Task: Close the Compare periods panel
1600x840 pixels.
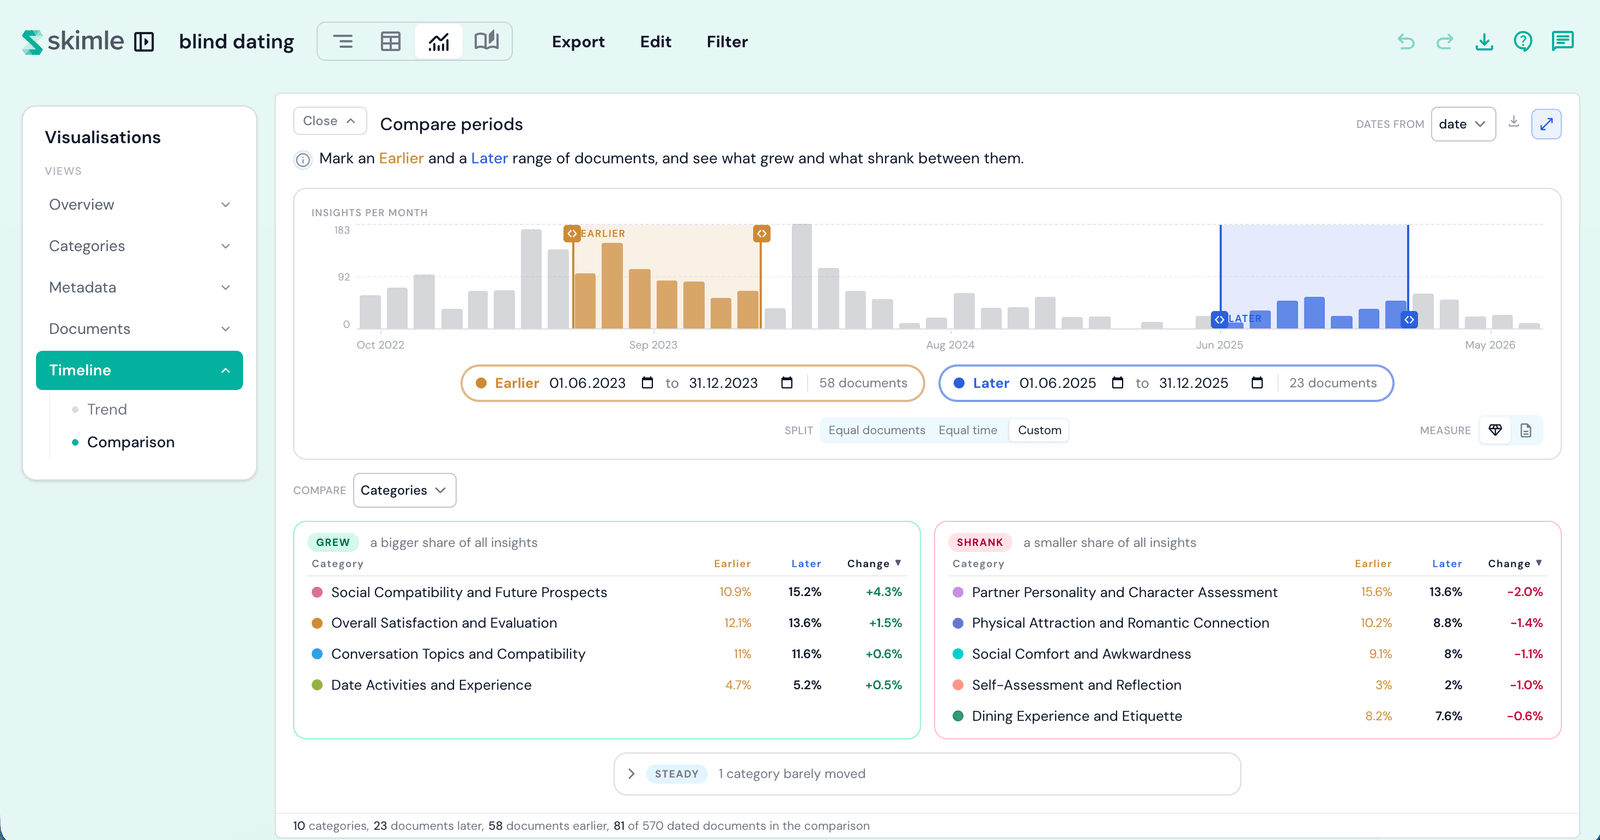Action: (x=329, y=121)
